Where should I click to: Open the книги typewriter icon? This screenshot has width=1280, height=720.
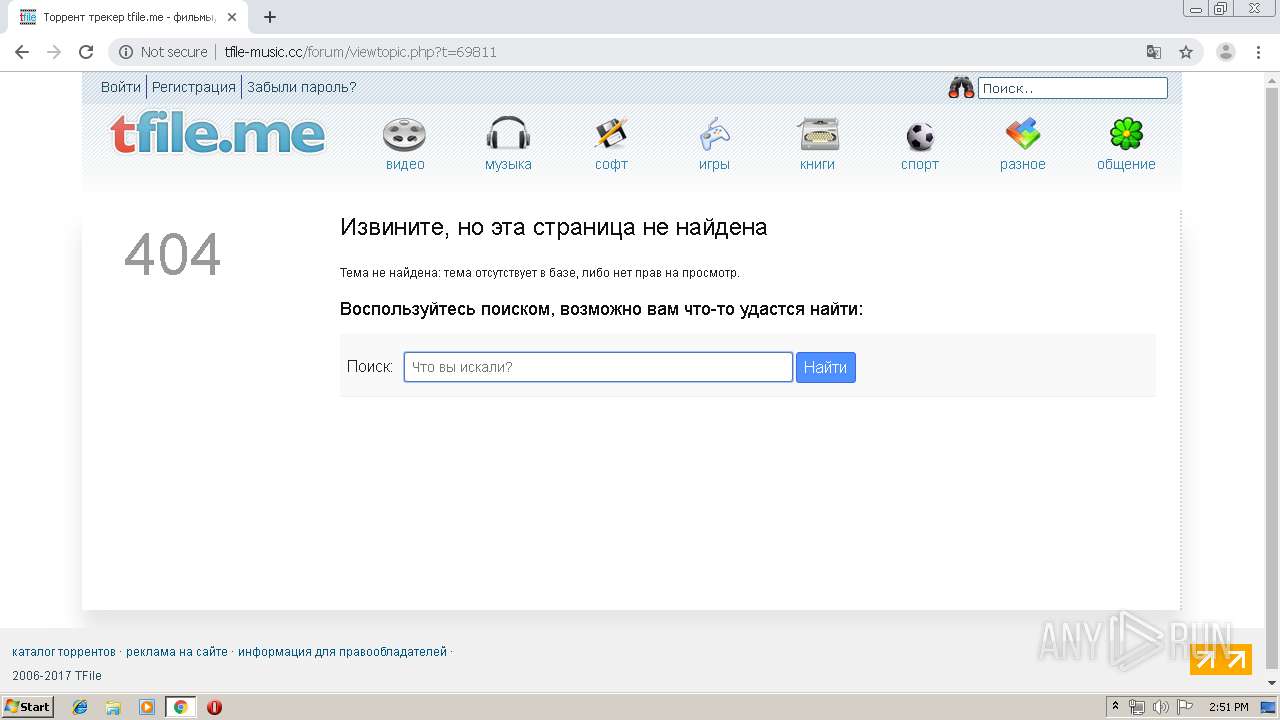817,134
